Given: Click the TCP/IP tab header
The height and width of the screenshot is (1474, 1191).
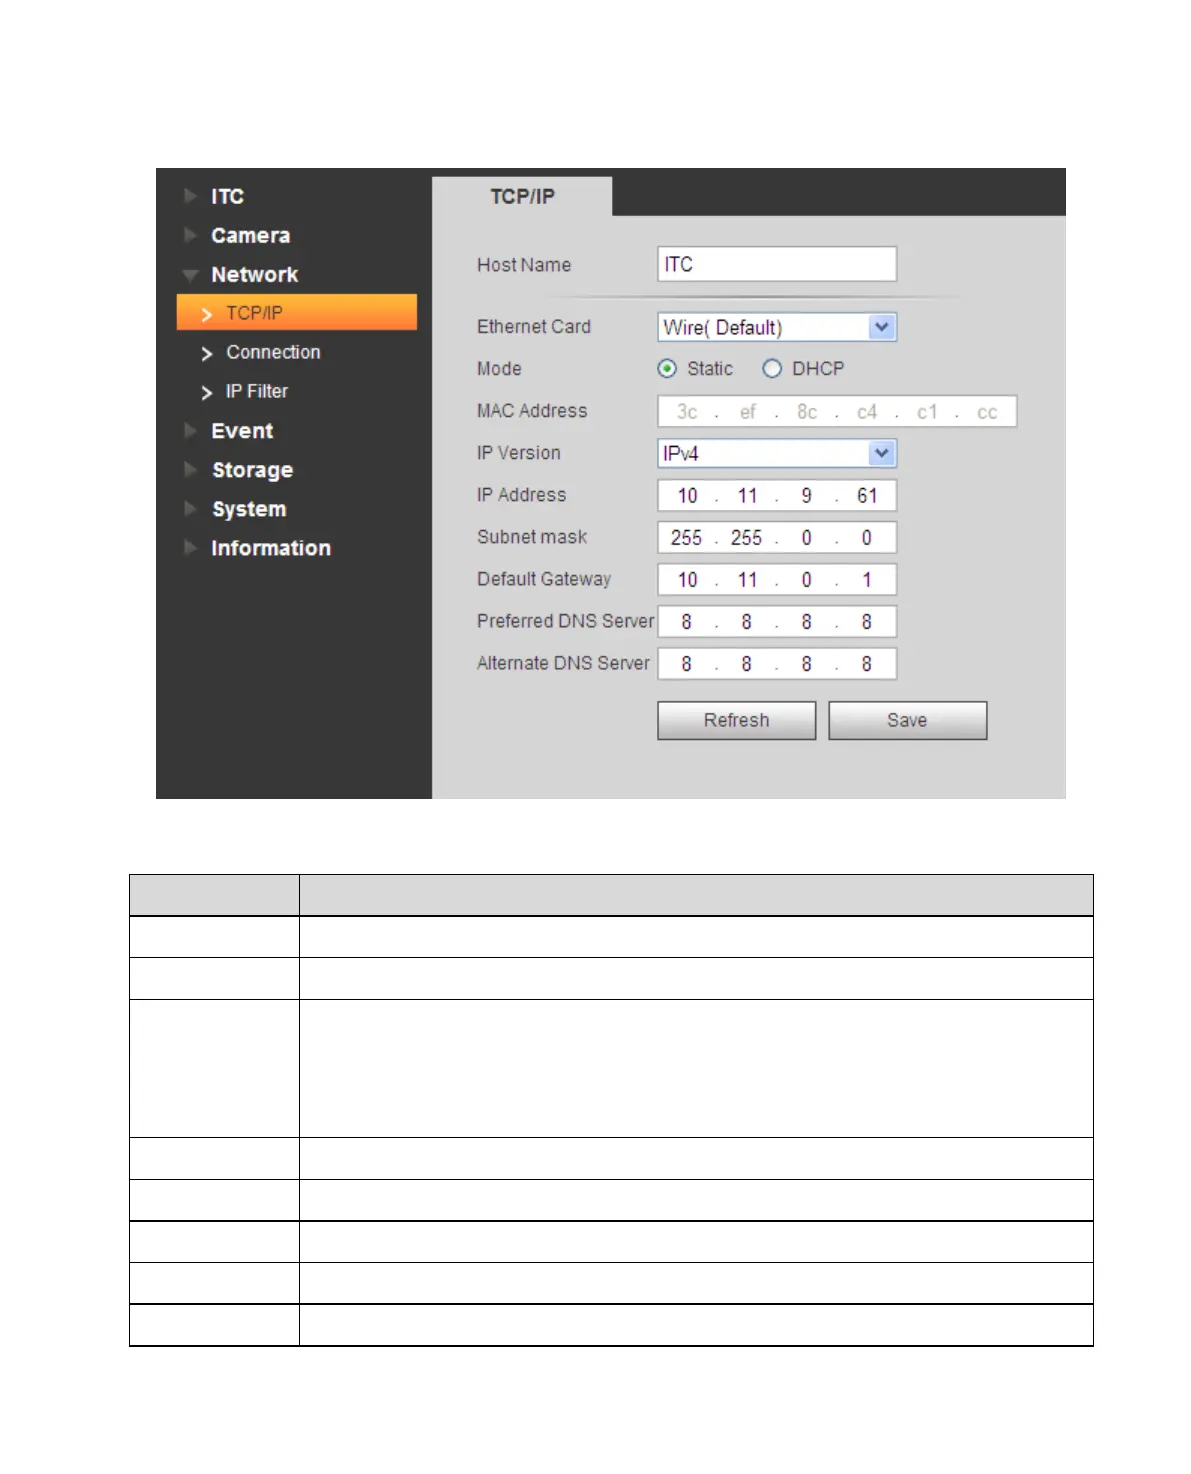Looking at the screenshot, I should pos(522,197).
